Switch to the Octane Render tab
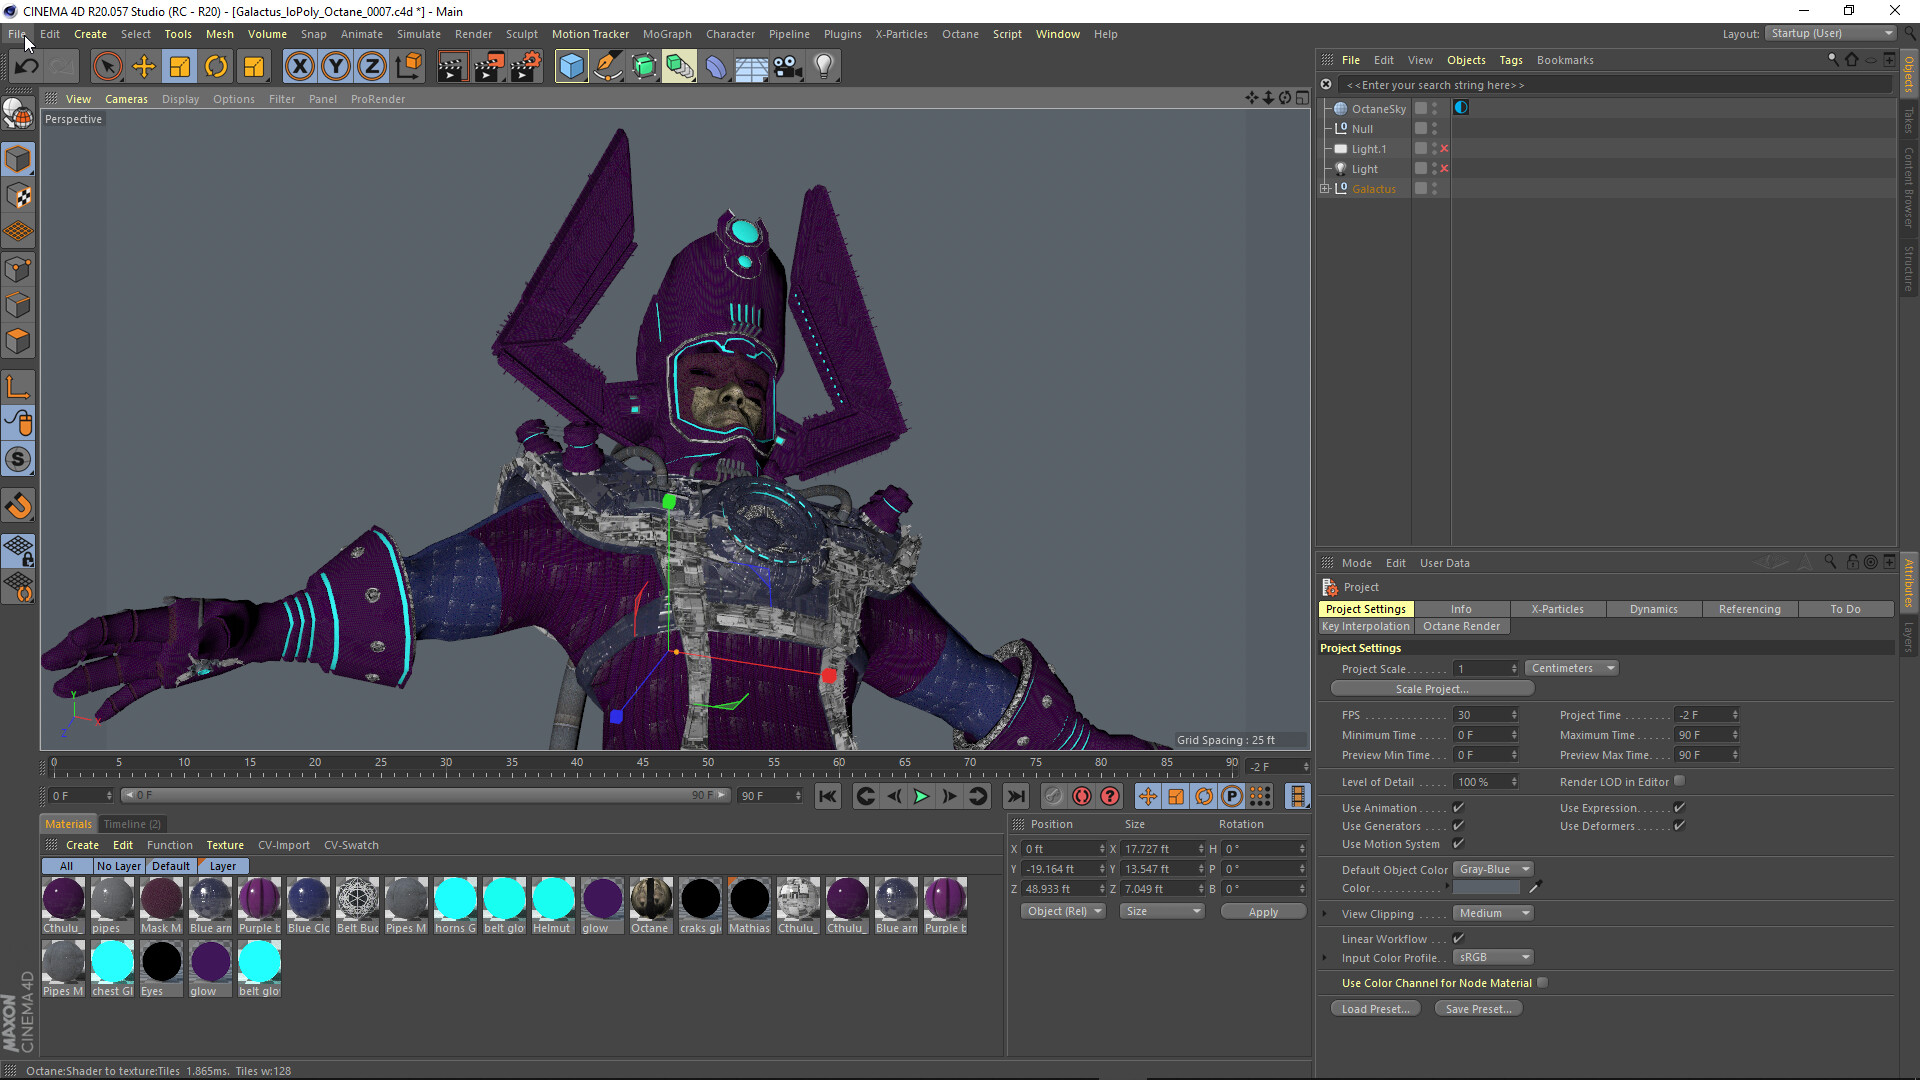 point(1462,626)
